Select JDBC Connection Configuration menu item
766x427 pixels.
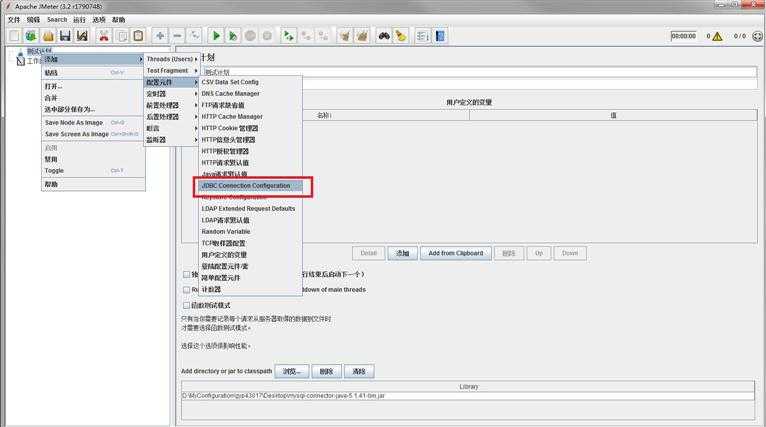pyautogui.click(x=251, y=186)
